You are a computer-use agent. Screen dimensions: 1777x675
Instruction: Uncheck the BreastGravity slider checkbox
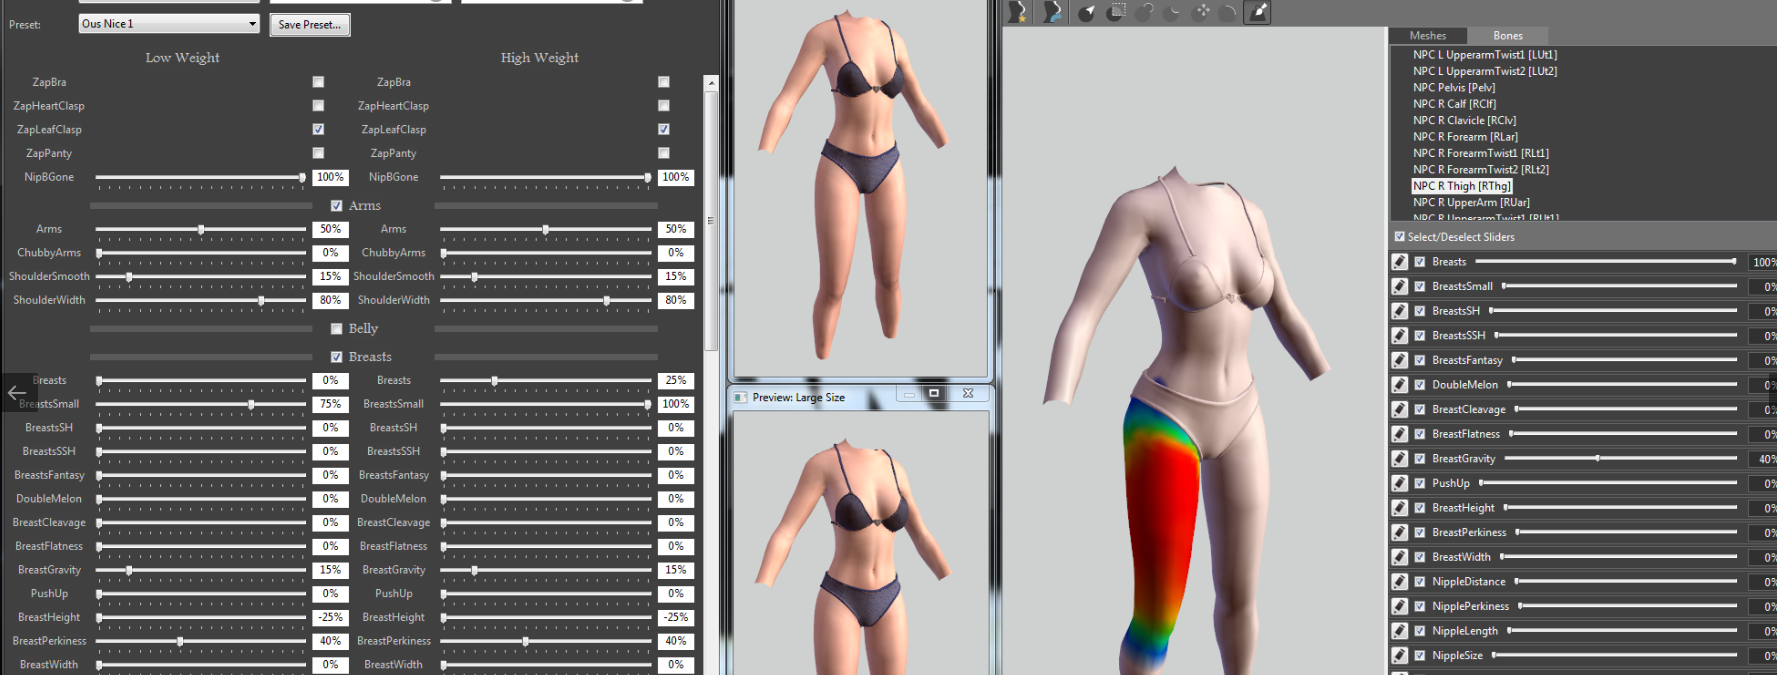click(1420, 459)
